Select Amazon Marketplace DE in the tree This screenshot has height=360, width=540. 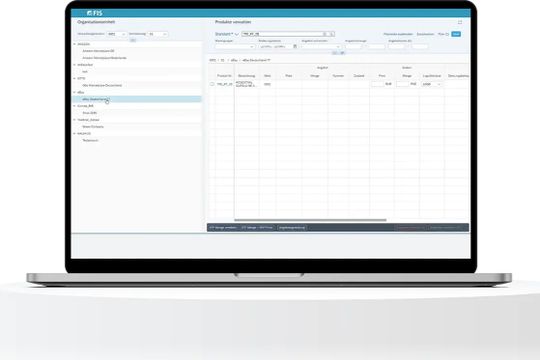(x=98, y=51)
